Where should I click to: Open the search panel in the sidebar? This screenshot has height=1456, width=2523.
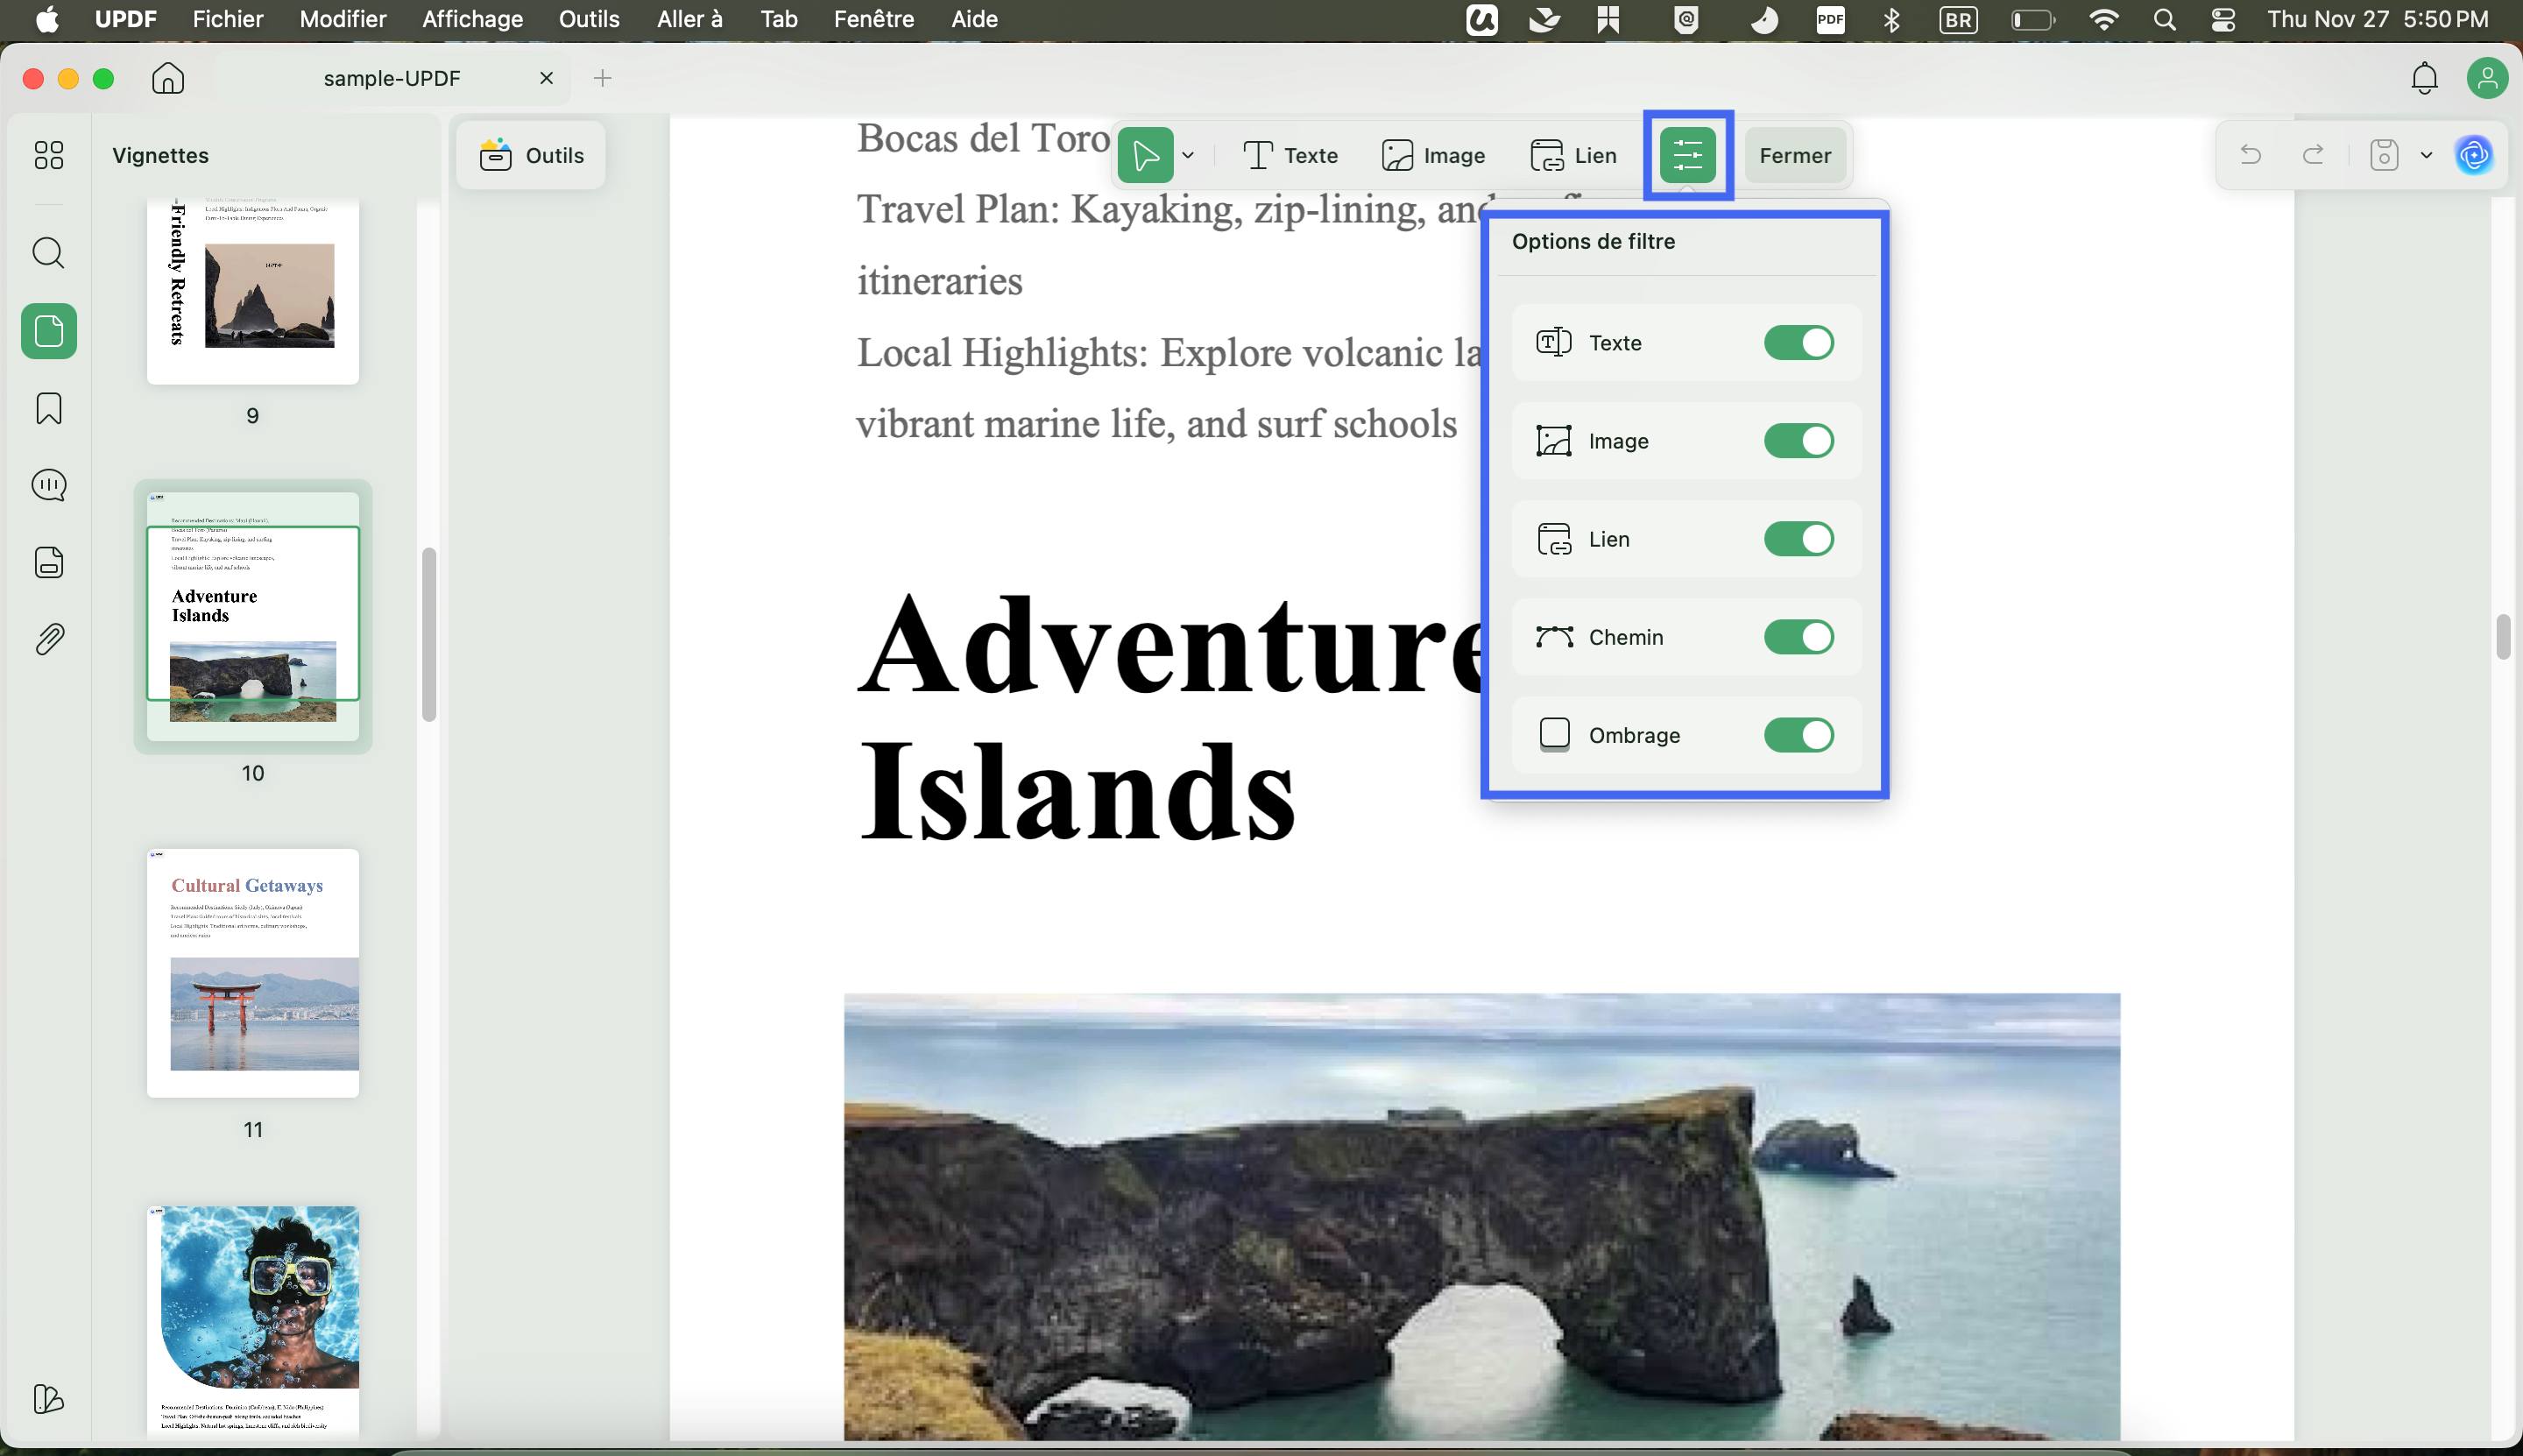(48, 253)
